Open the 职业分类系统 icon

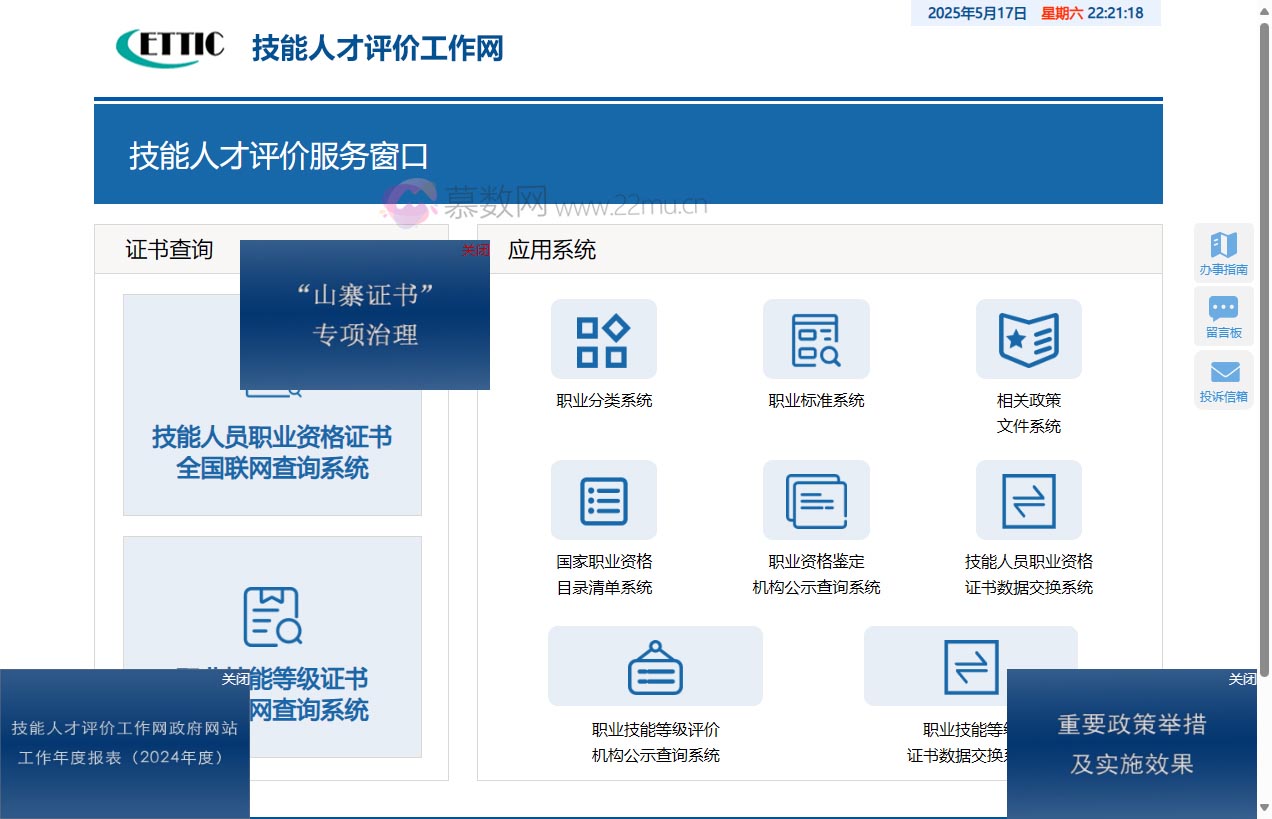click(603, 339)
